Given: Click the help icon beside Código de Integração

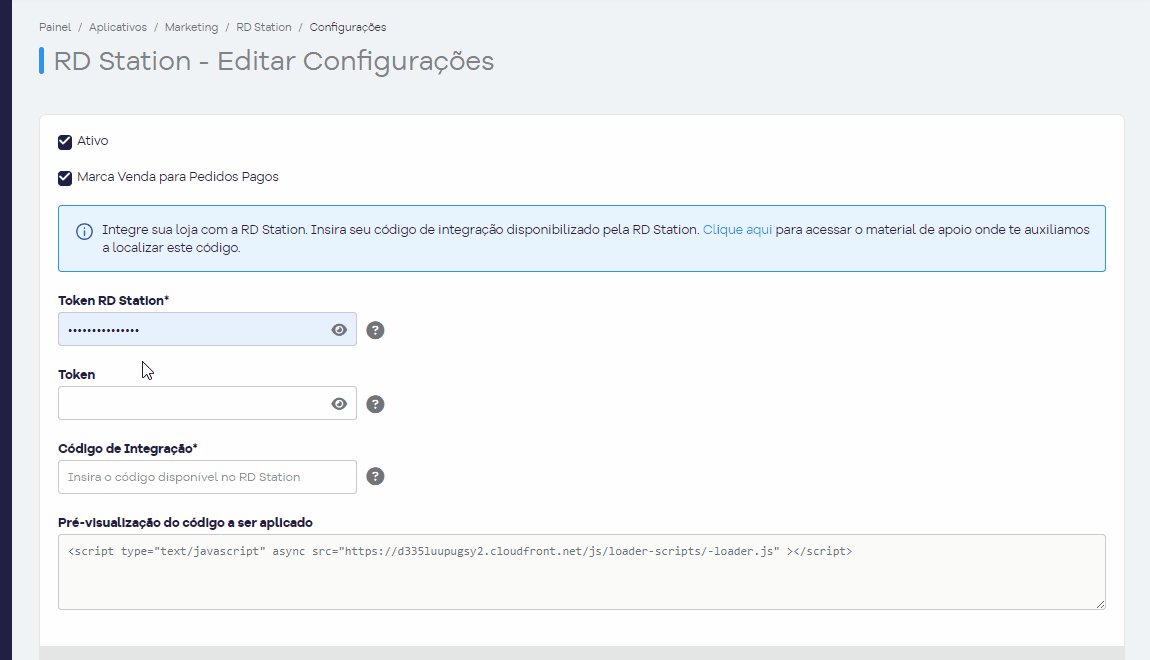Looking at the screenshot, I should (x=376, y=477).
